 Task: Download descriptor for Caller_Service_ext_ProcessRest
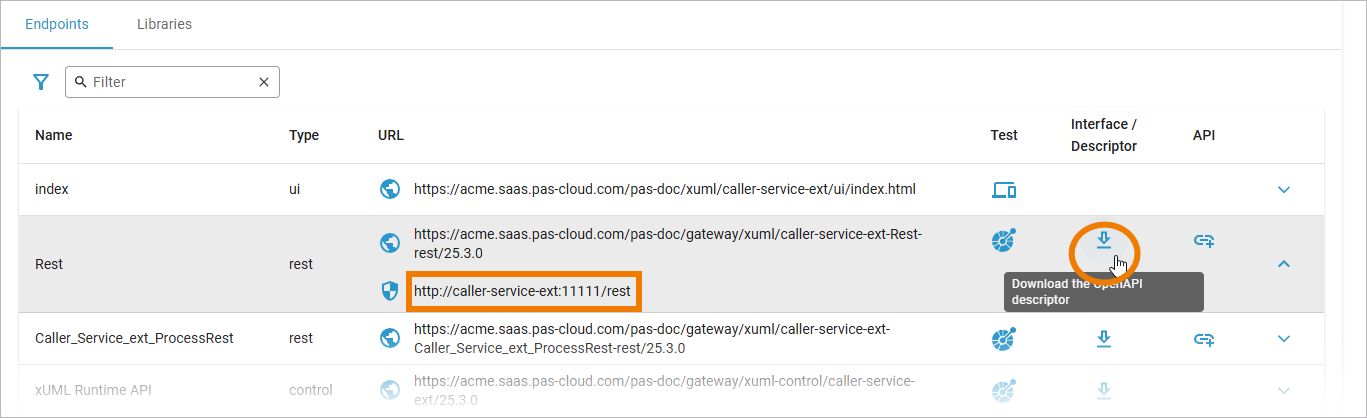point(1104,339)
